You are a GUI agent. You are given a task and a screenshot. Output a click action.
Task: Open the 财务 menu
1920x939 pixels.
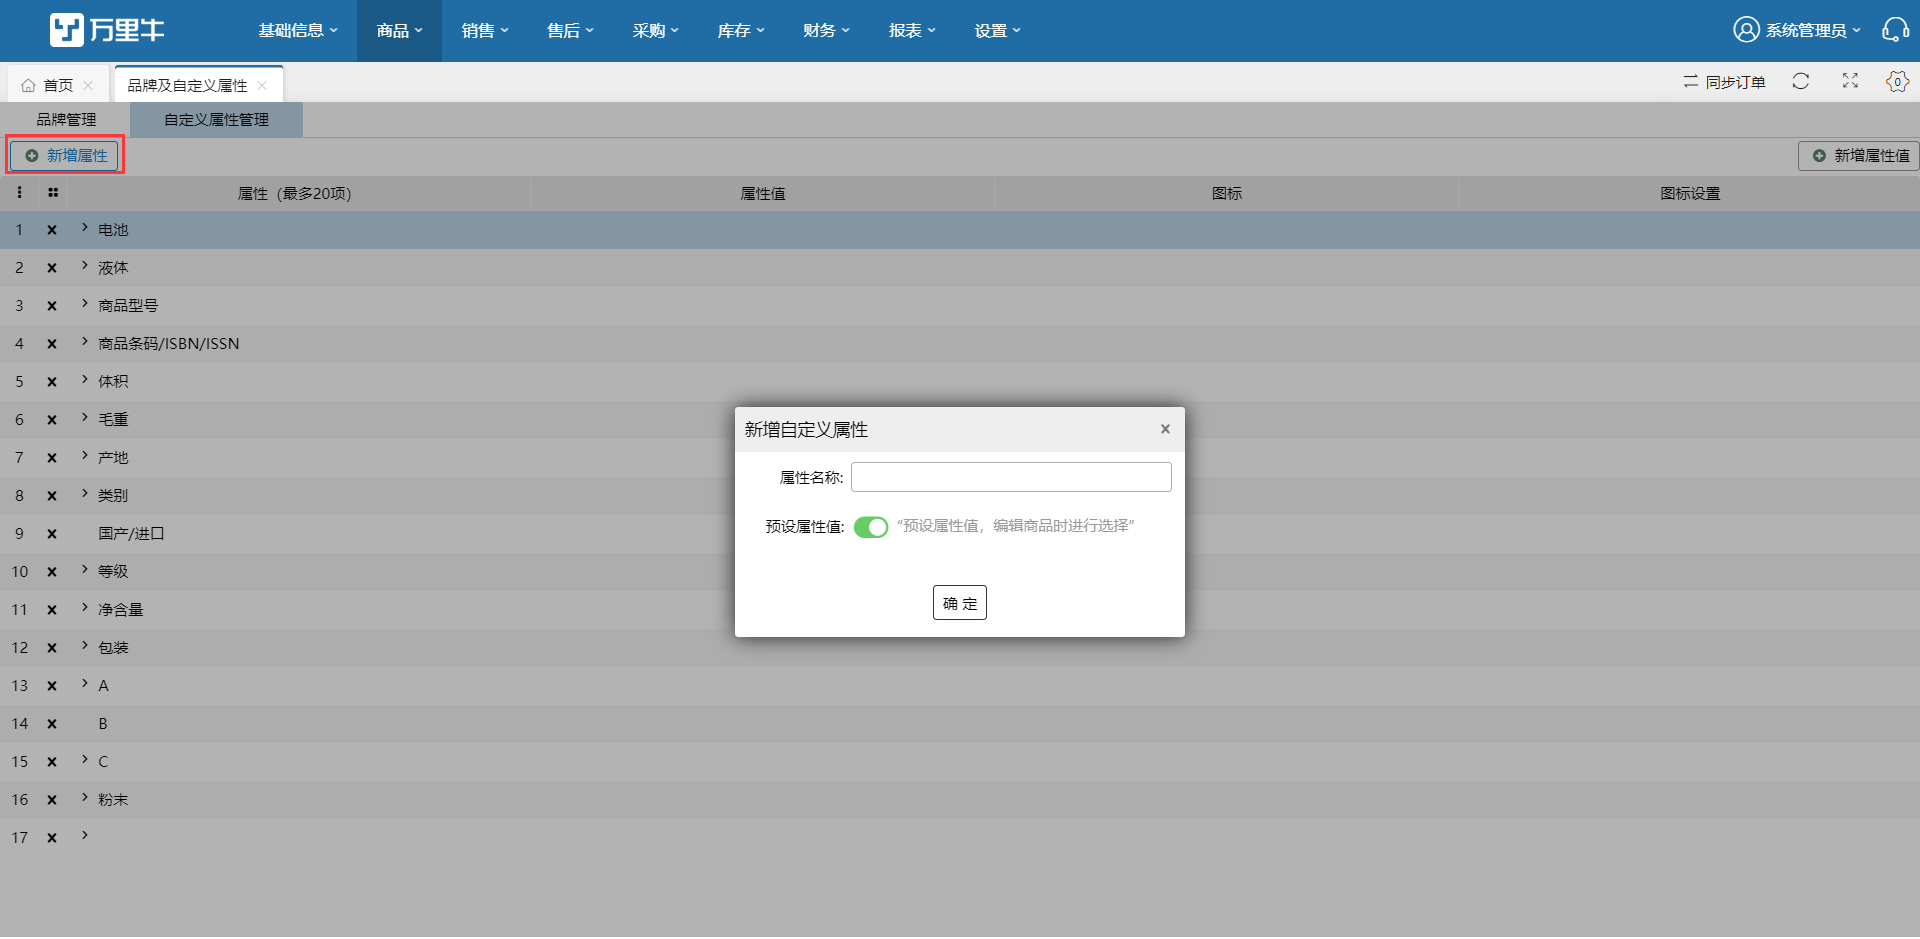click(826, 31)
